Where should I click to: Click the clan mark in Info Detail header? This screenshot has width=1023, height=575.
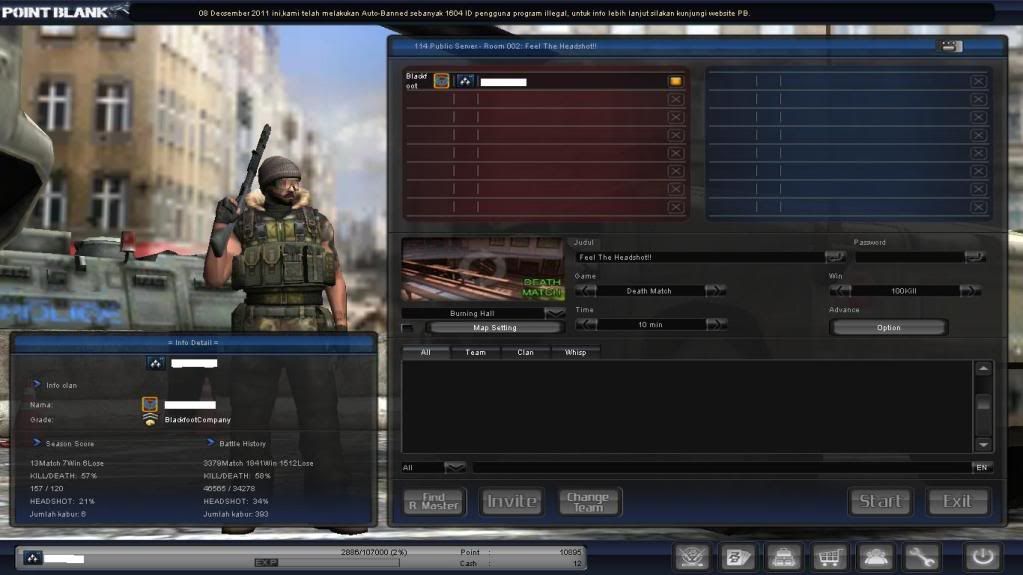(155, 364)
